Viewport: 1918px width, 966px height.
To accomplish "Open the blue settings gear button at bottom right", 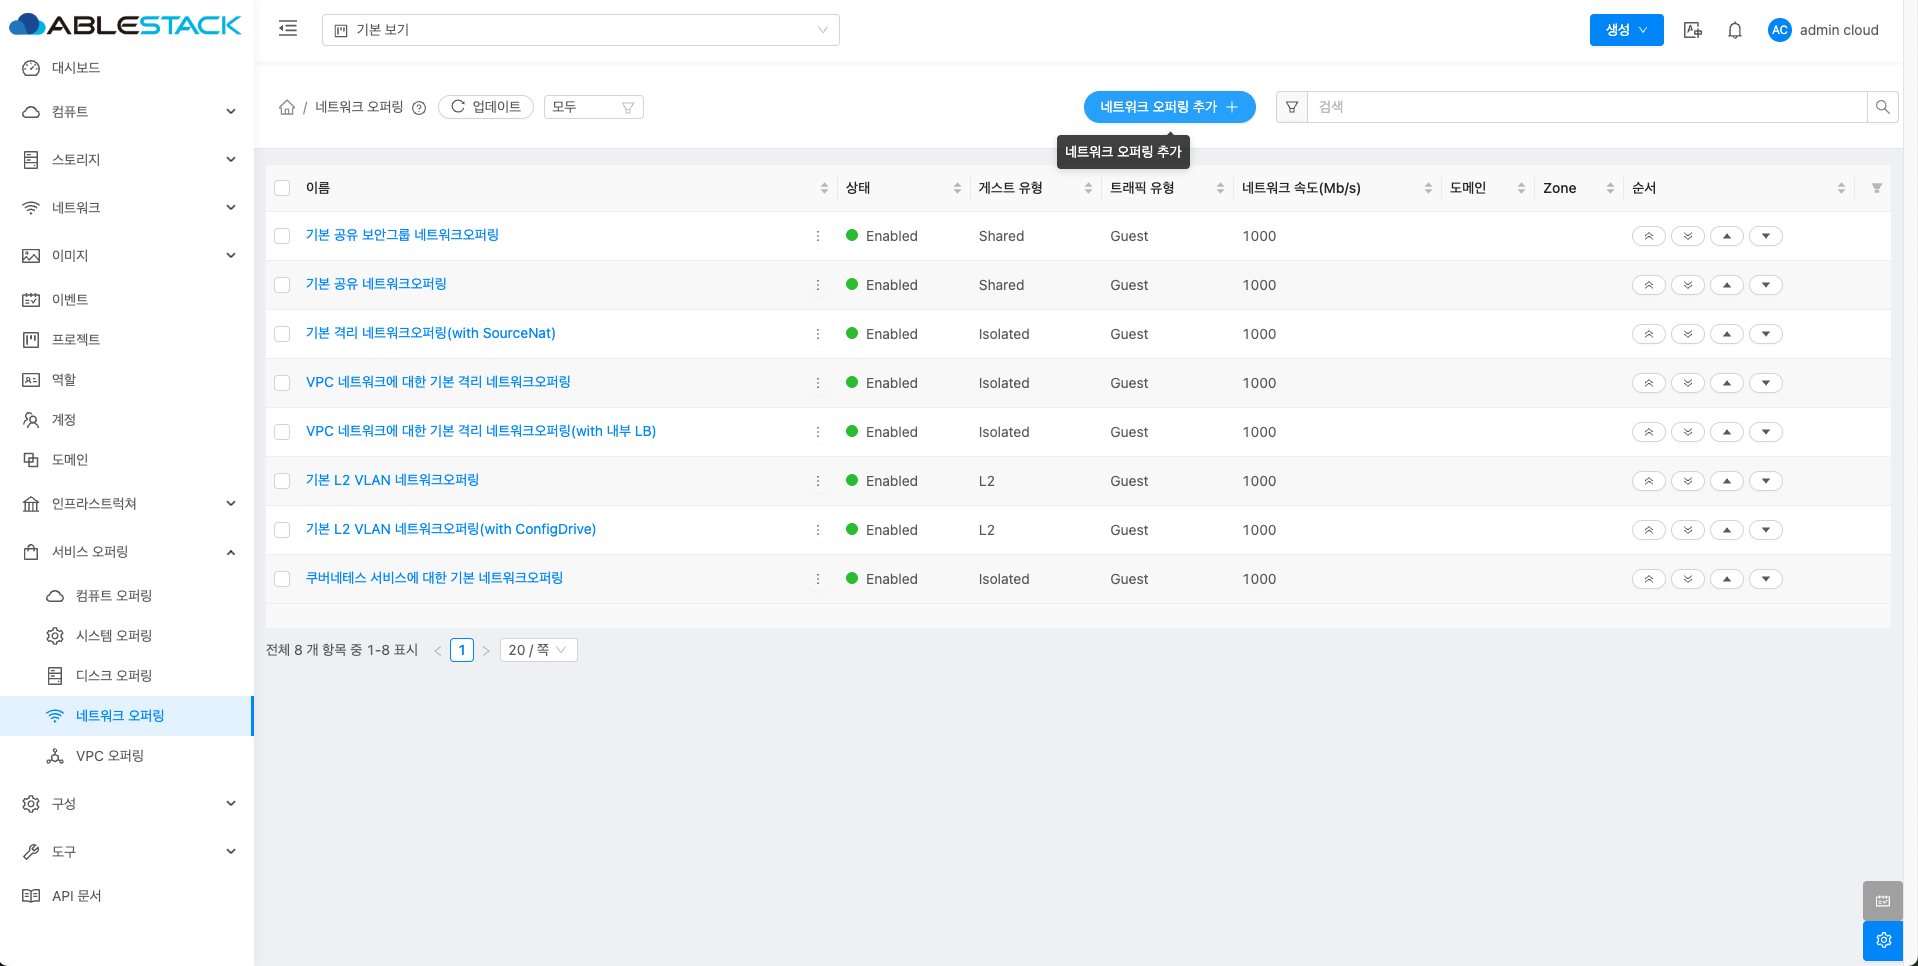I will coord(1883,940).
